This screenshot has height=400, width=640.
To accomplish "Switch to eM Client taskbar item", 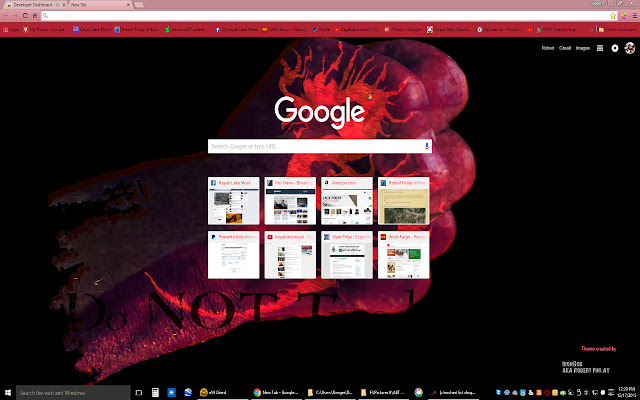I will coord(222,393).
